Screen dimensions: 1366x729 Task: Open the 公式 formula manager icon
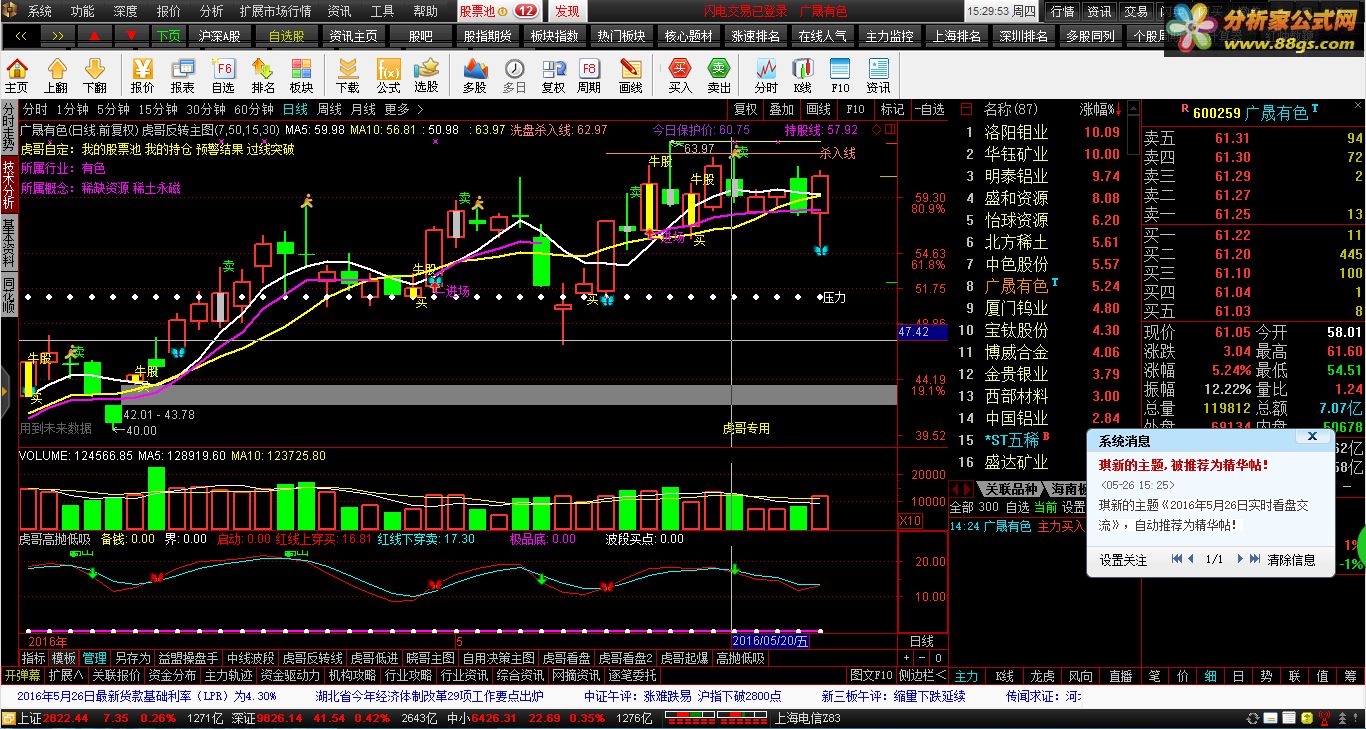click(x=388, y=76)
